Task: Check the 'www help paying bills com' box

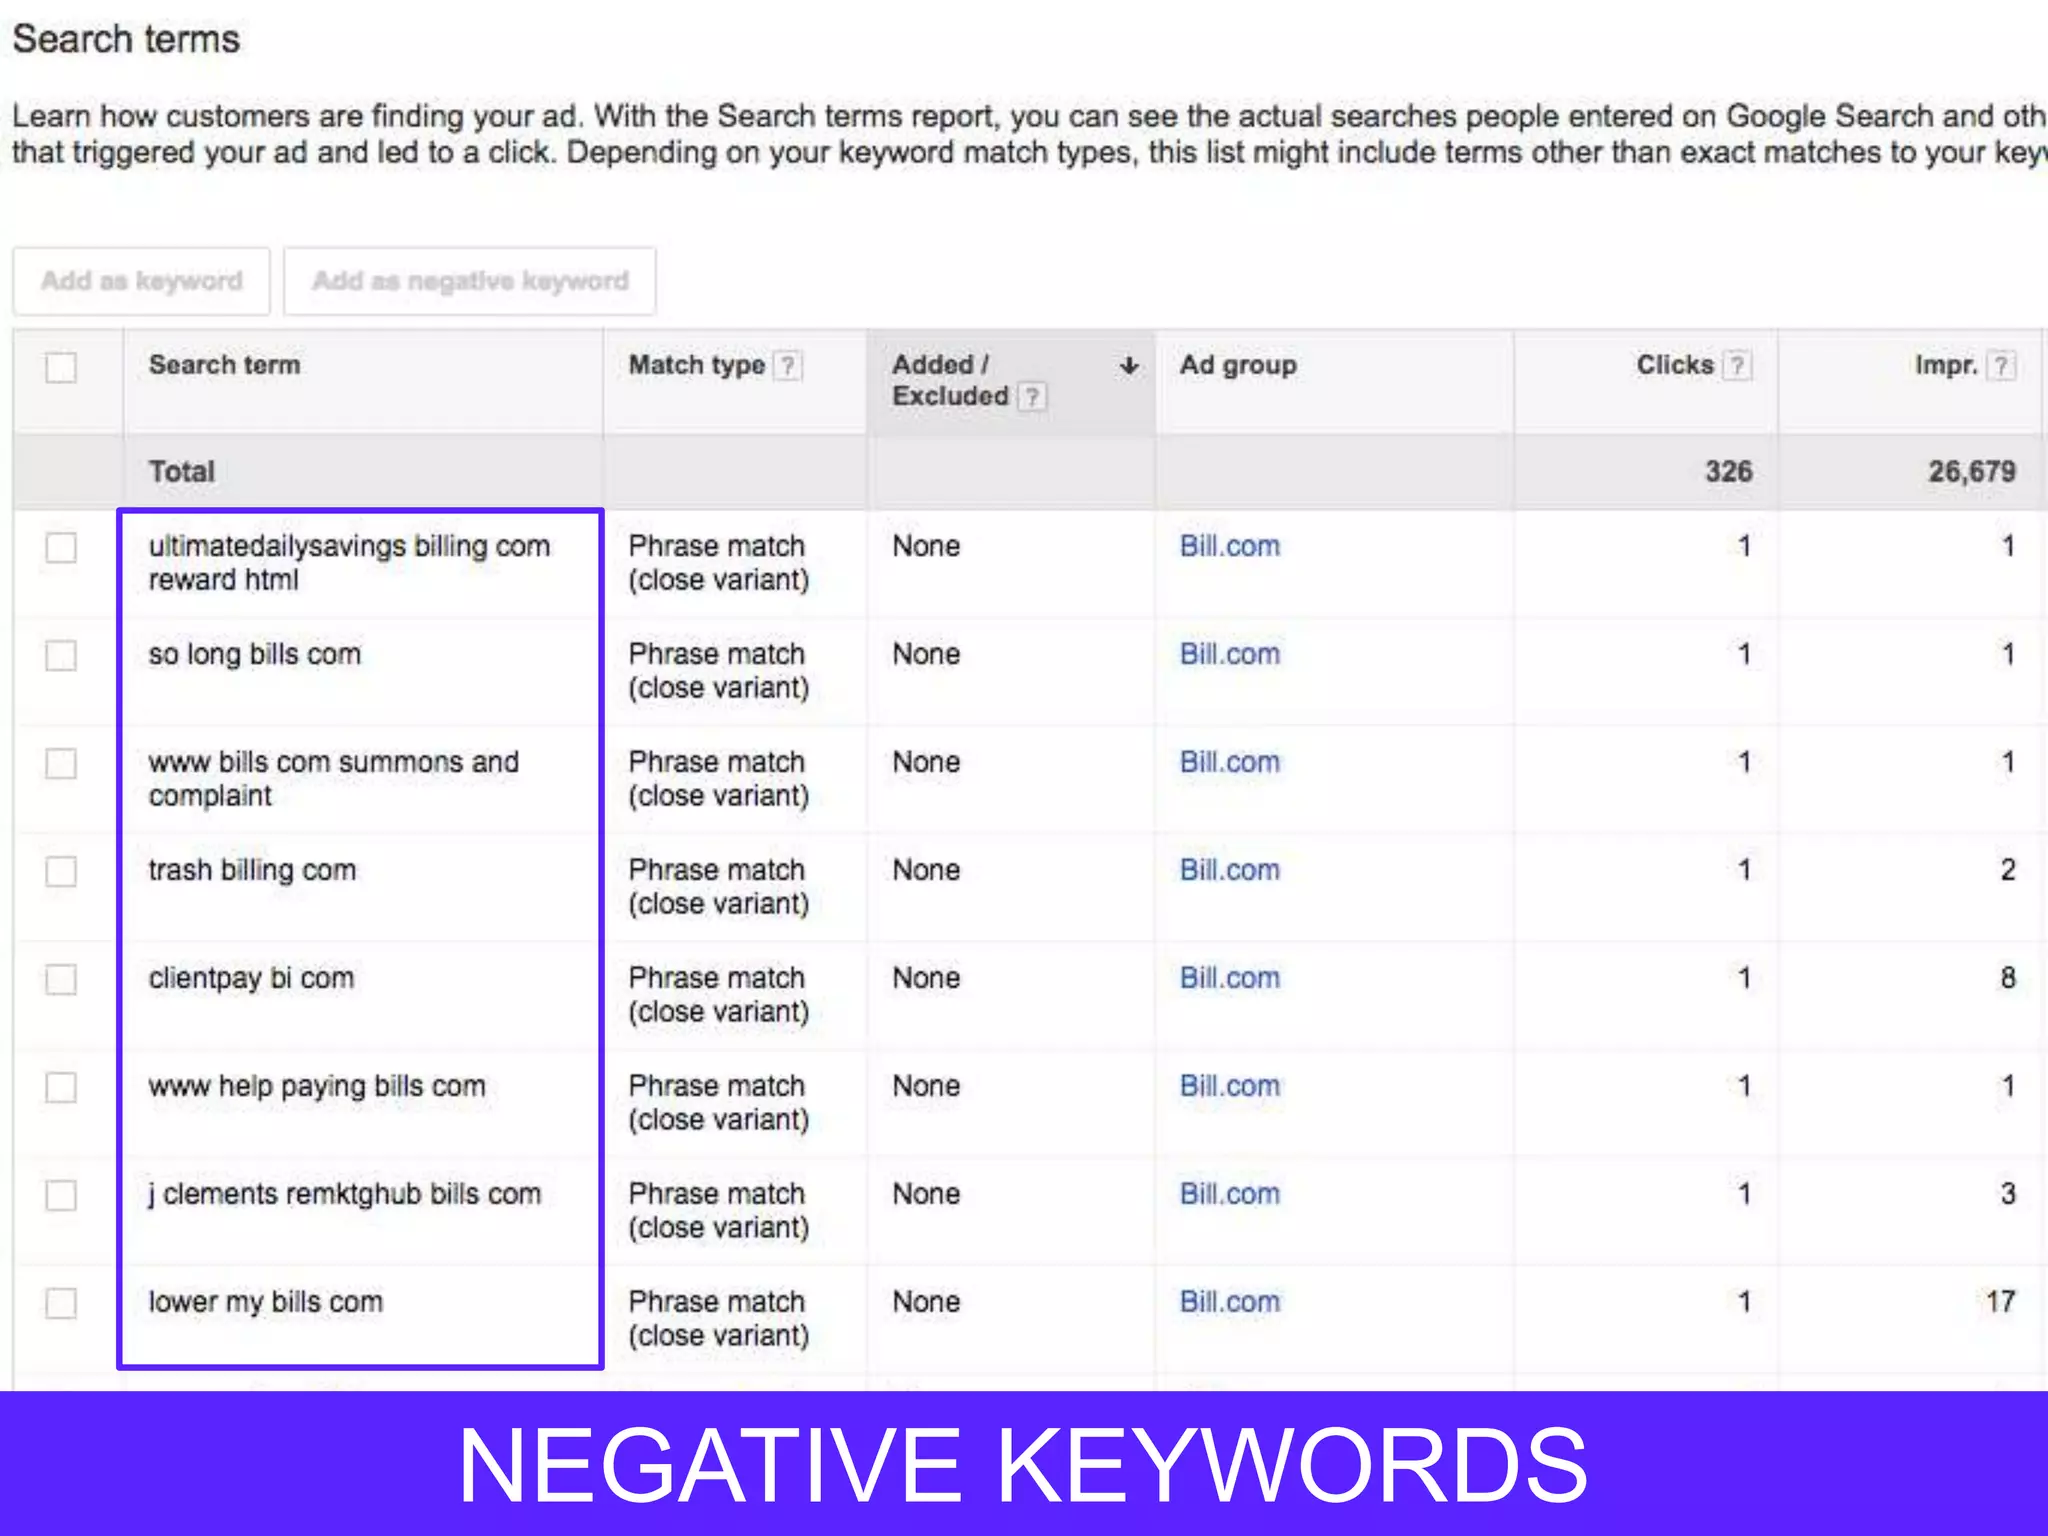Action: [61, 1087]
